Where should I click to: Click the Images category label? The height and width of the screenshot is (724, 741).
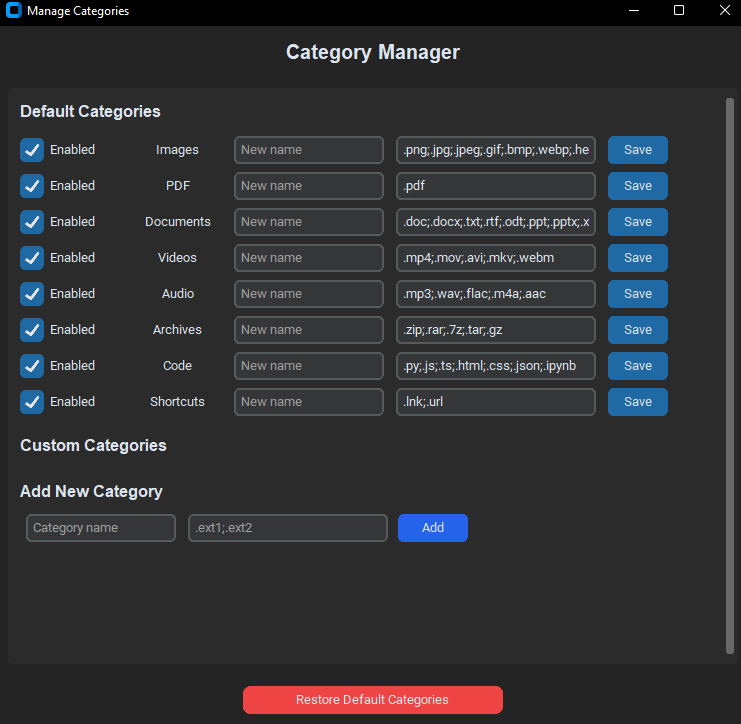tap(177, 150)
